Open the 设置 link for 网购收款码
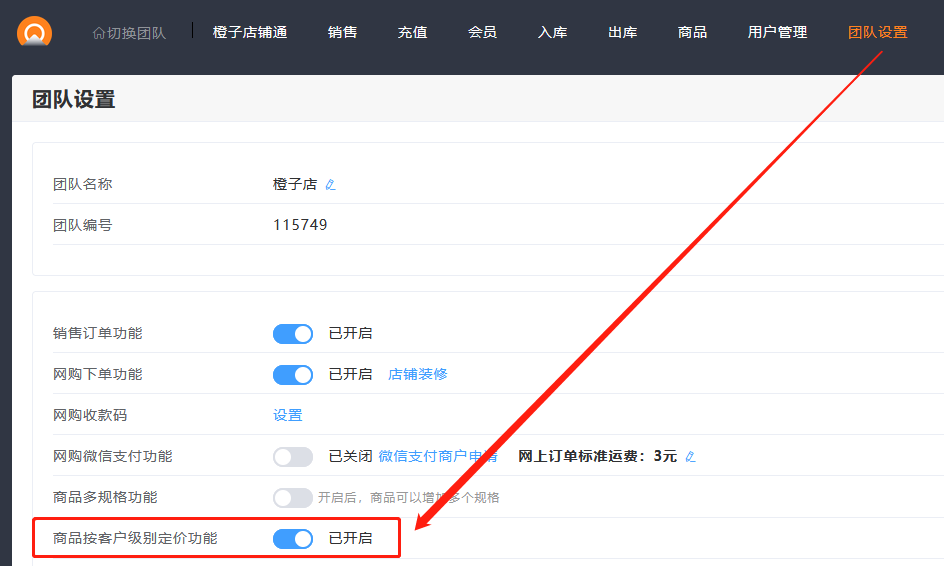Screen dimensions: 944x566 288,415
